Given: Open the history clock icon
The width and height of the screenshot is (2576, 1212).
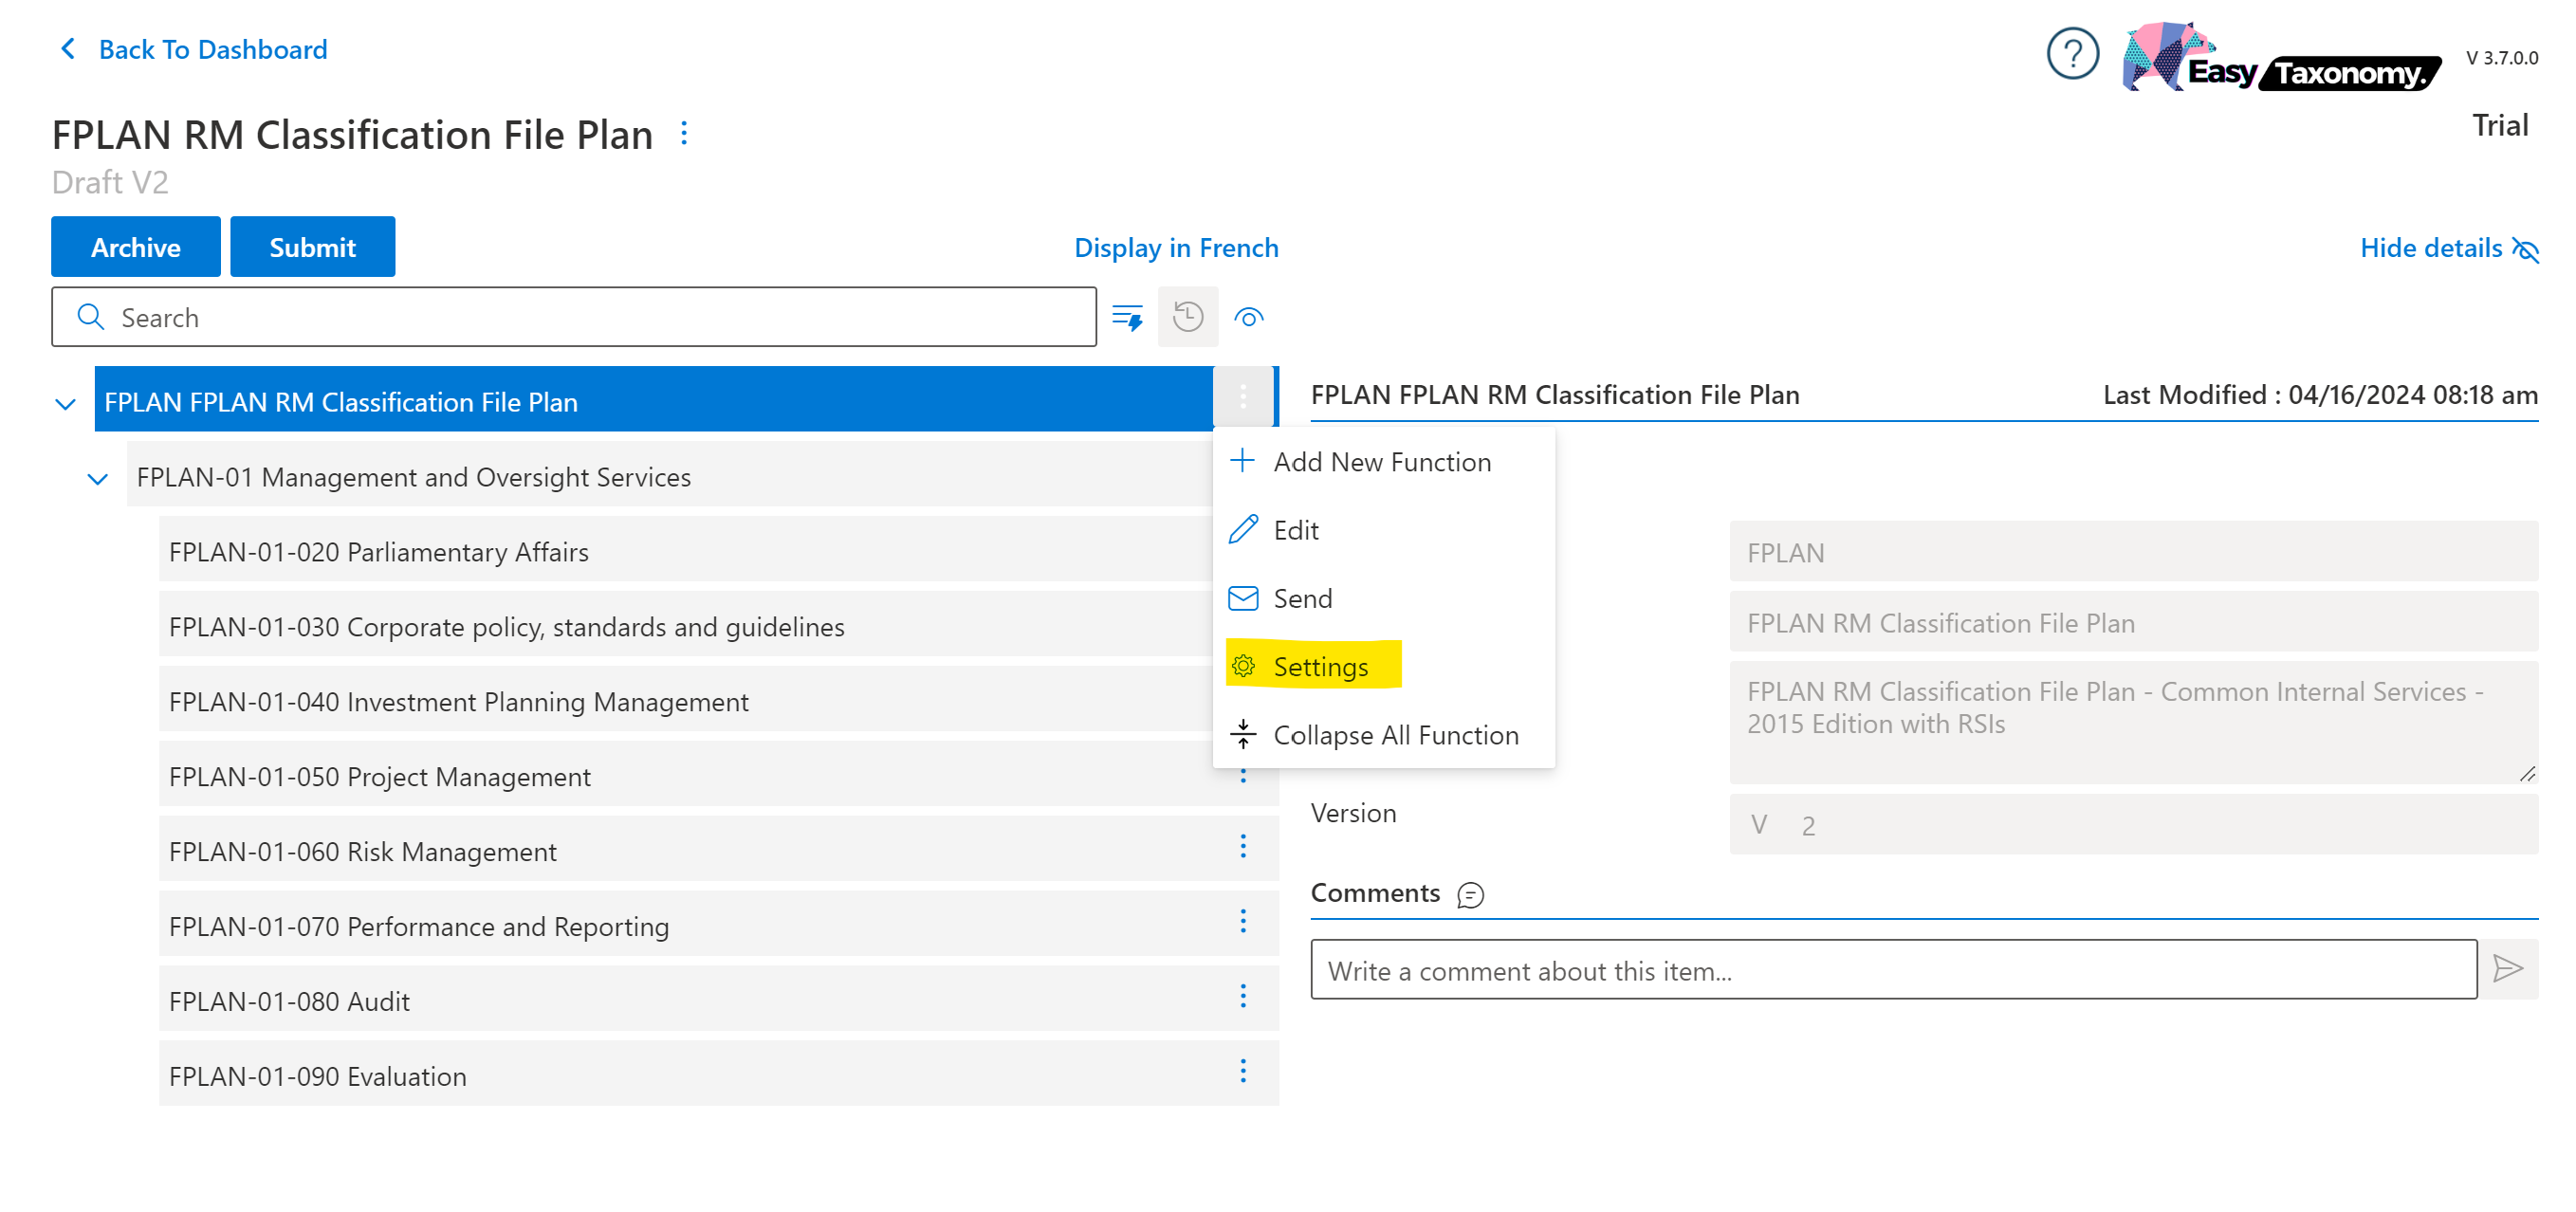Looking at the screenshot, I should click(1187, 318).
